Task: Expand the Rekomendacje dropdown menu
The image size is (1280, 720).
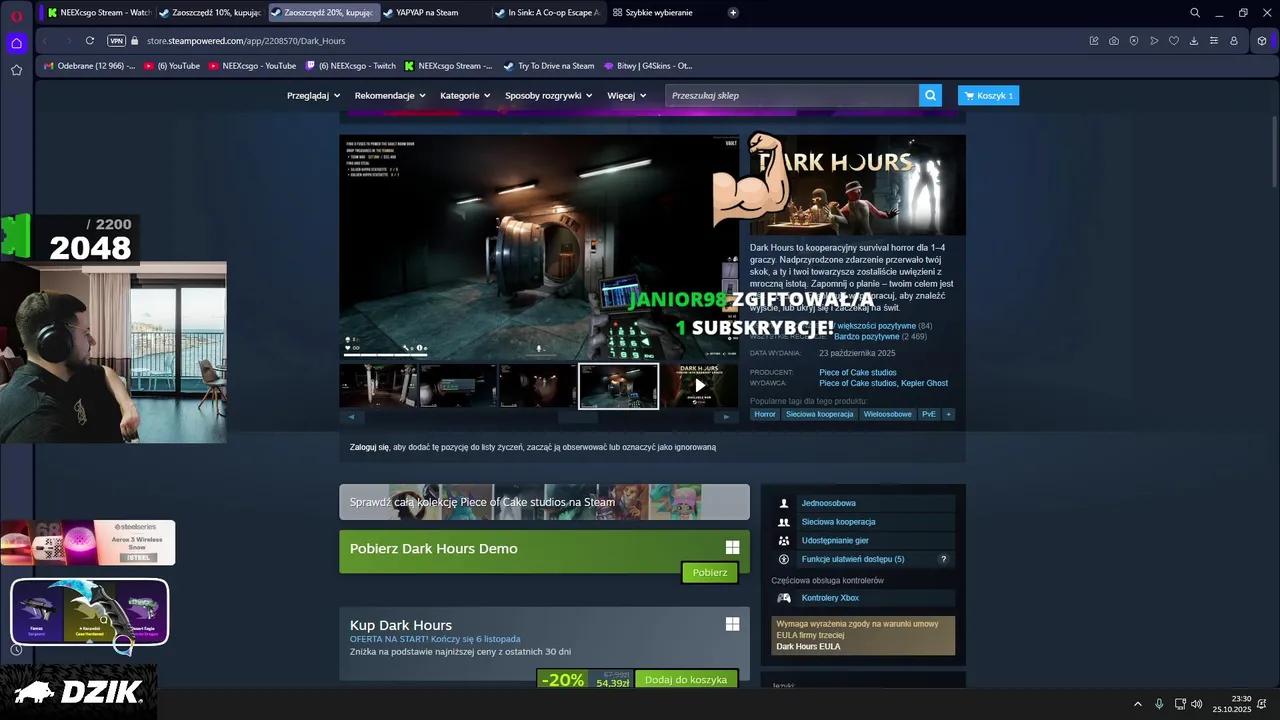Action: click(x=390, y=96)
